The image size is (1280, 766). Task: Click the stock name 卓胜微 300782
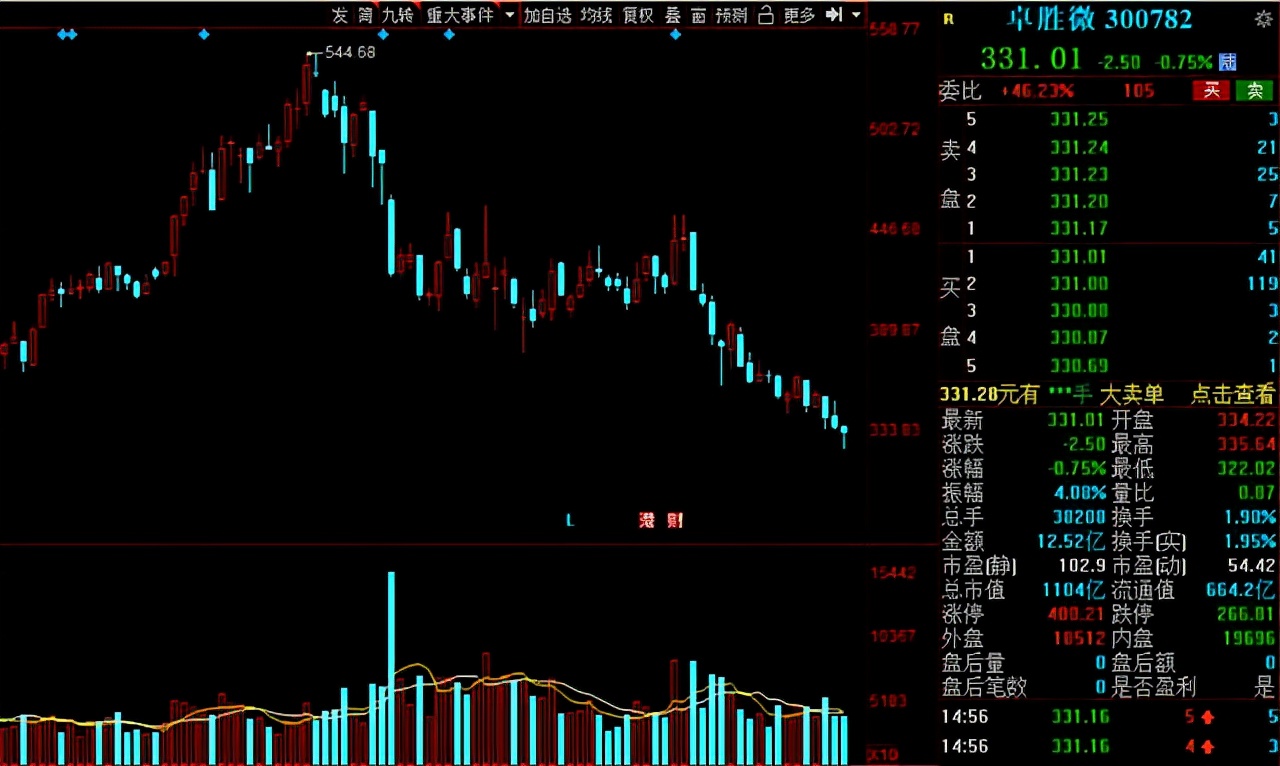tap(1099, 19)
